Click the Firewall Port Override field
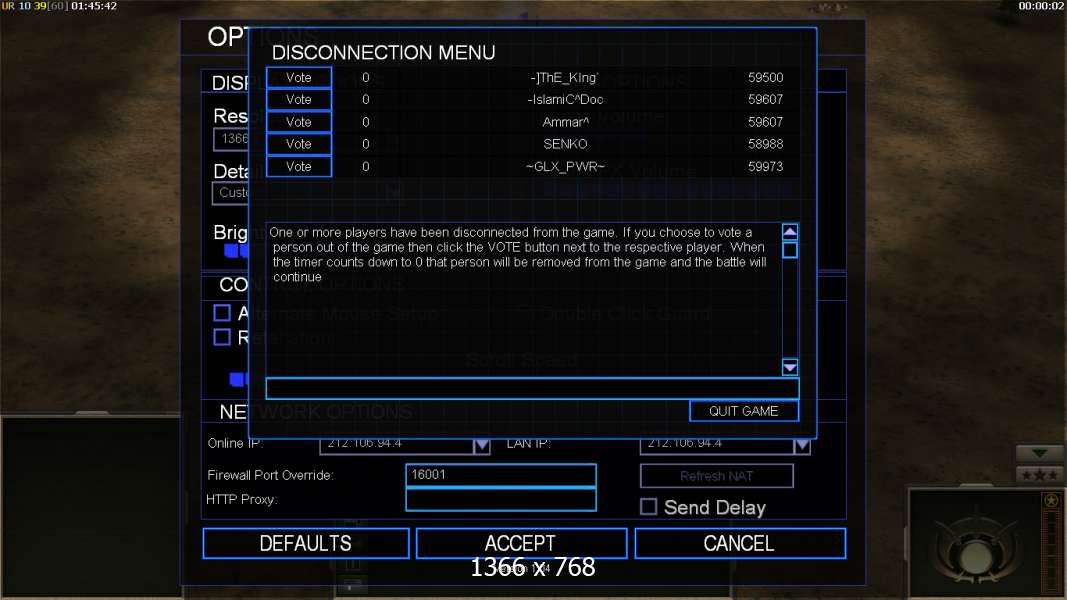 [501, 475]
